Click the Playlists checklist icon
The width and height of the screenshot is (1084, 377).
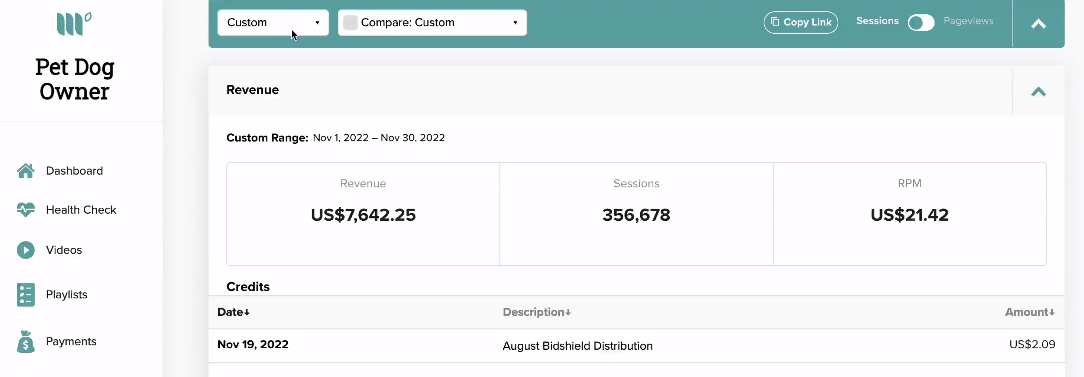tap(26, 295)
